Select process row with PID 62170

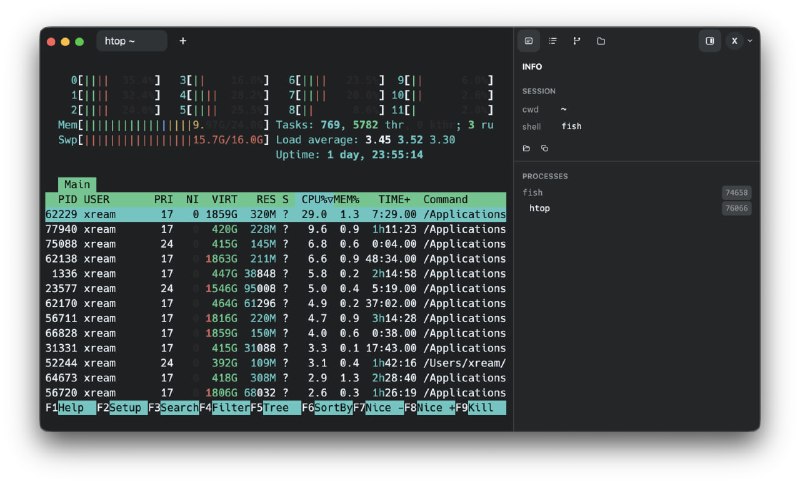tap(276, 303)
